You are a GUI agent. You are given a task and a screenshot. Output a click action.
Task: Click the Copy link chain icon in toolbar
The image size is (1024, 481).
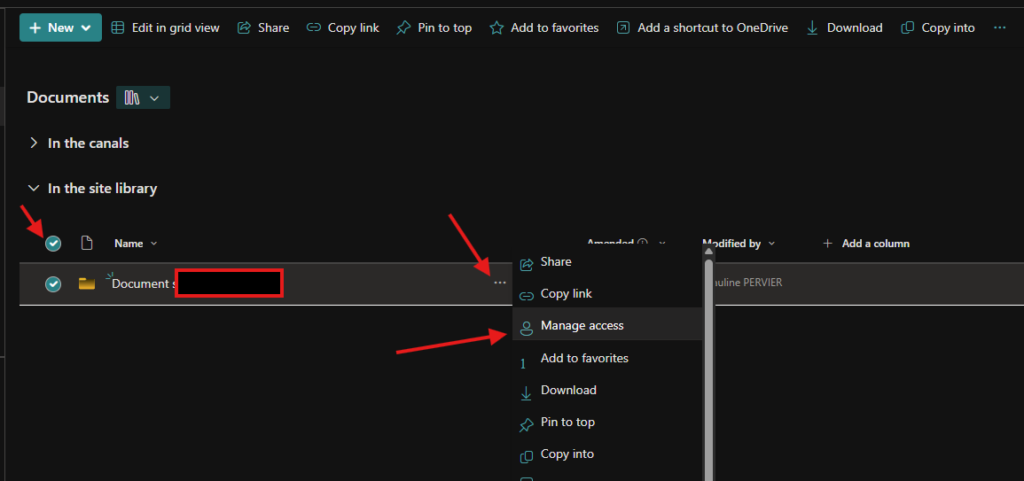click(314, 28)
